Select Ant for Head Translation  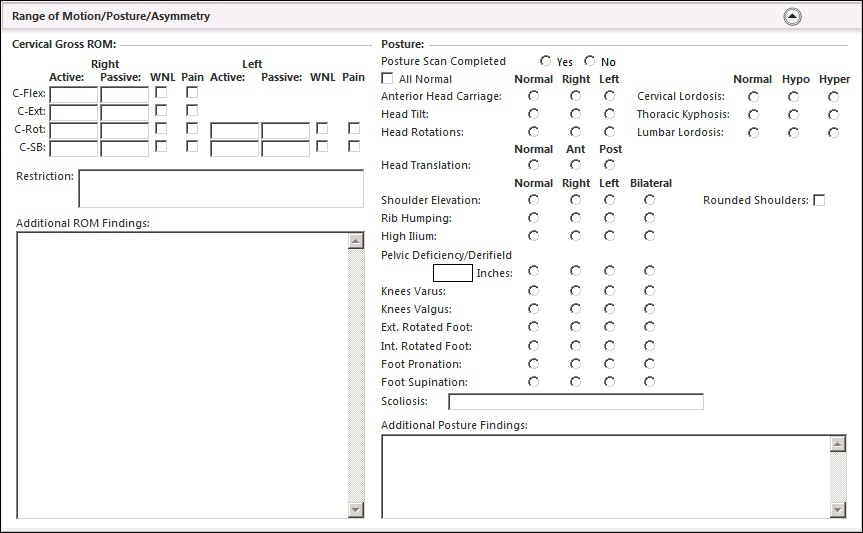575,165
